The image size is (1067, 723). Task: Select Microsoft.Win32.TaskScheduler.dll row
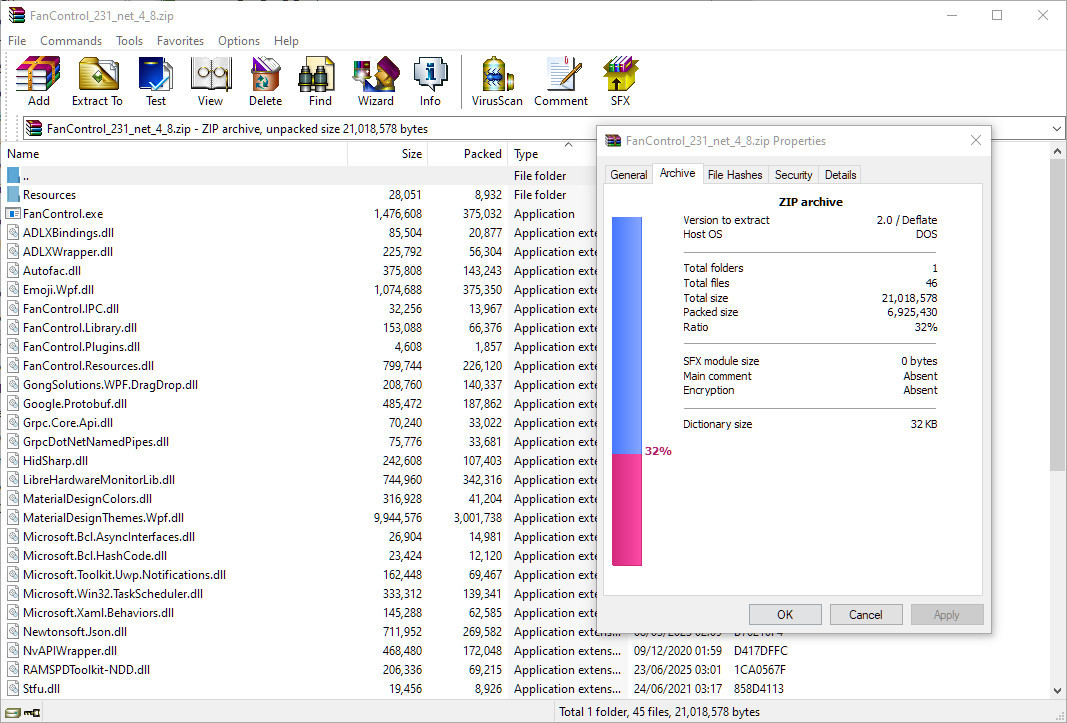click(300, 594)
